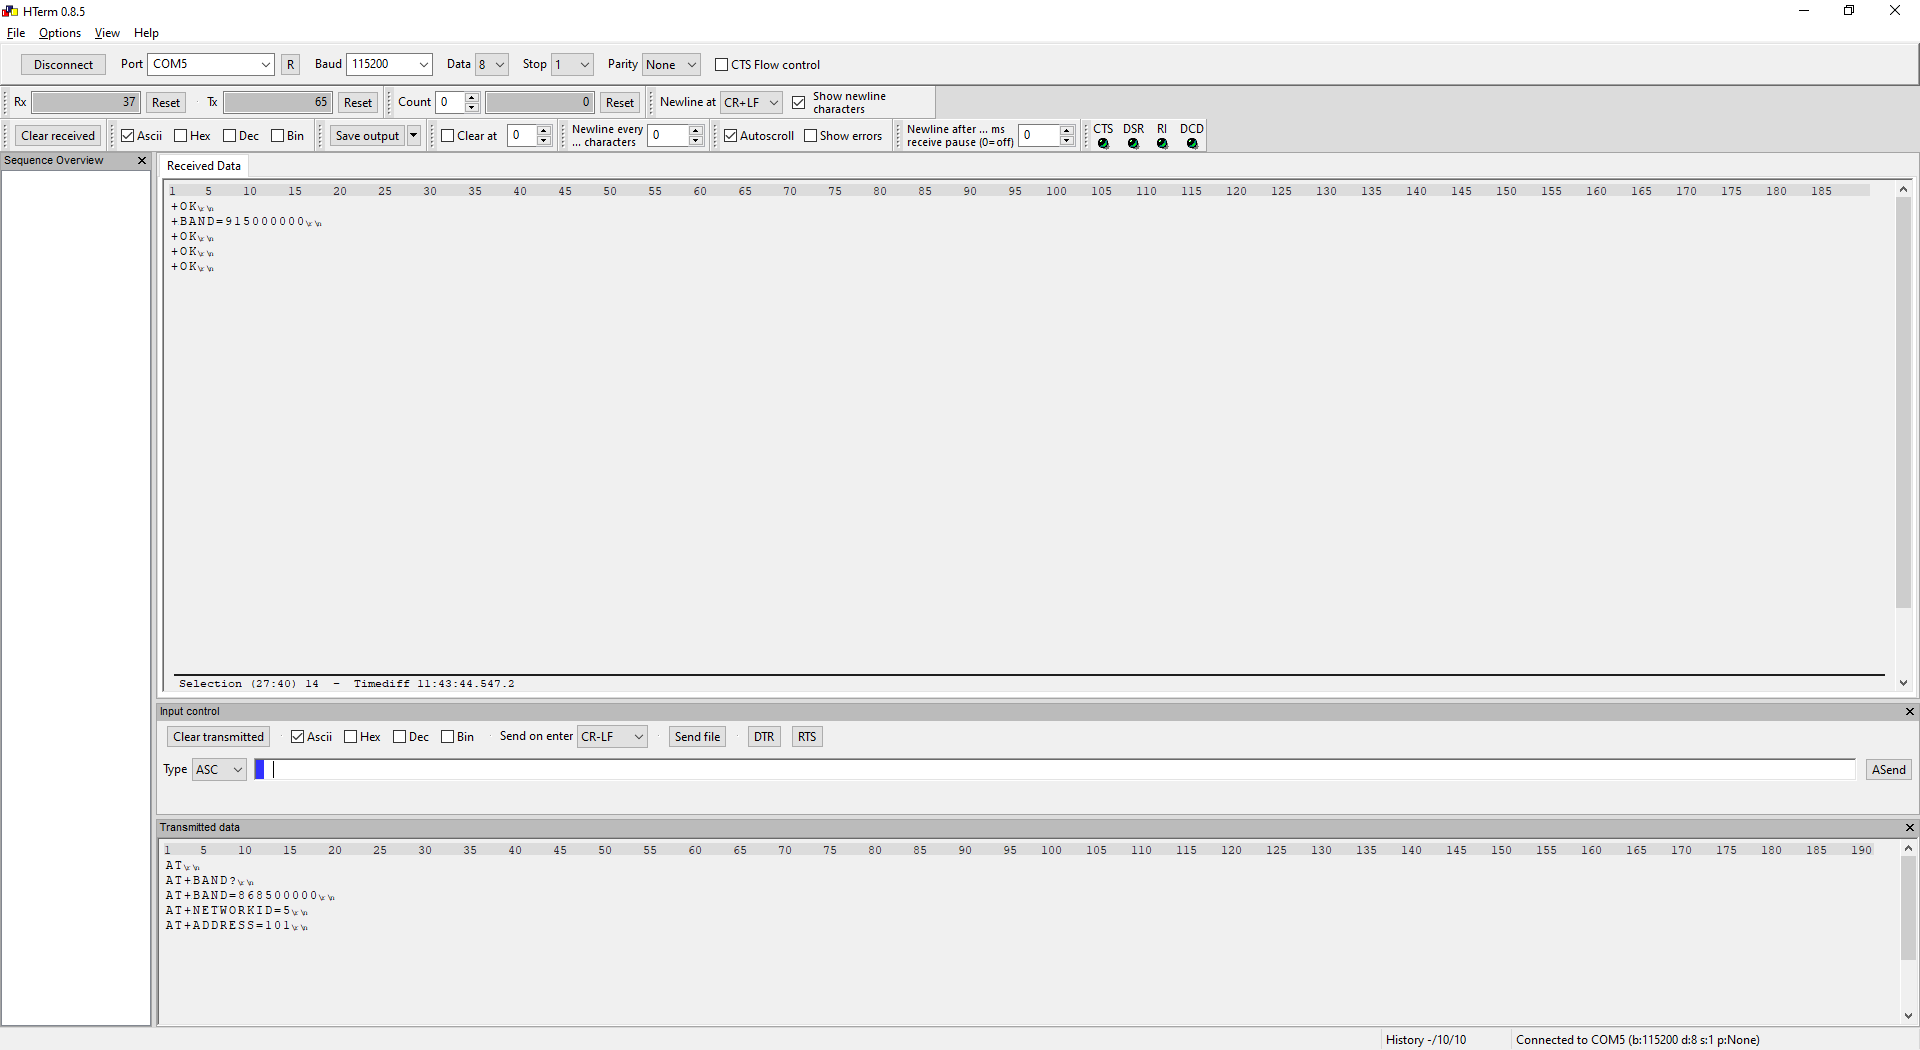Click the RI status LED indicator

point(1162,143)
